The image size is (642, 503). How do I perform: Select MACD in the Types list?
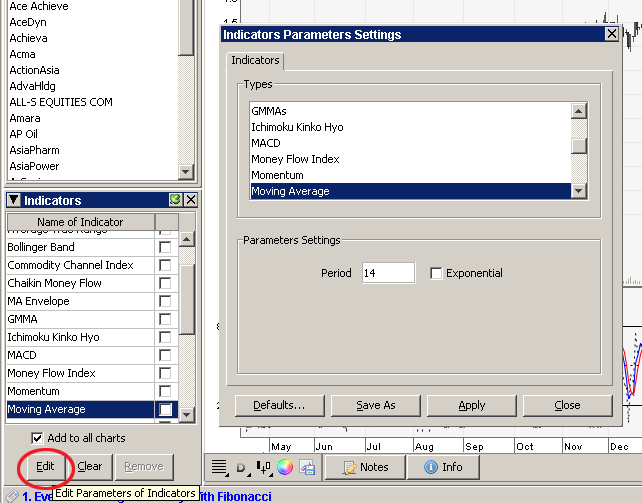click(x=266, y=143)
